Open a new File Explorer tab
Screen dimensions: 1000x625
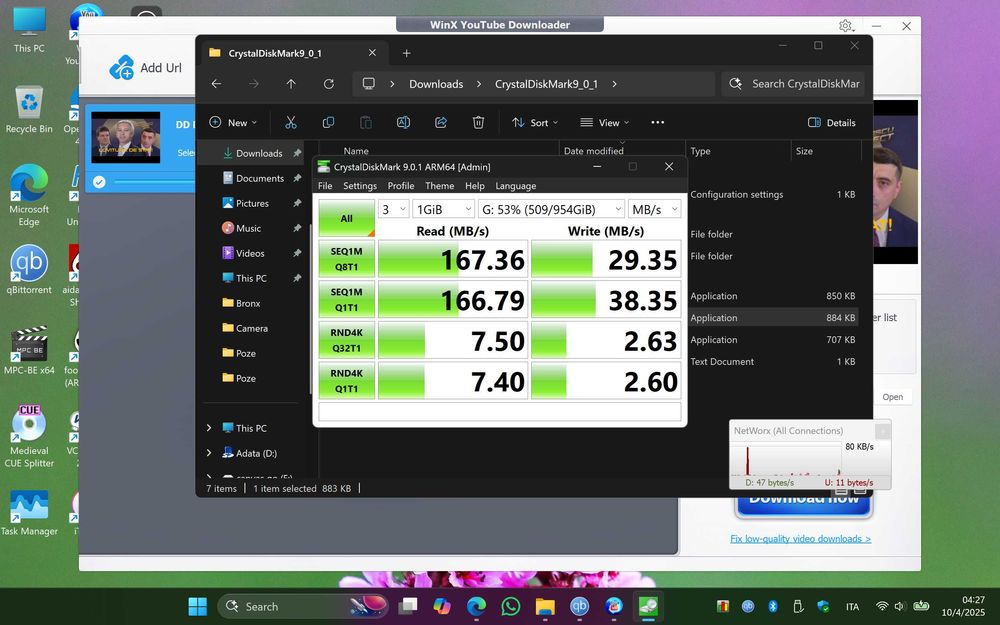click(x=406, y=53)
